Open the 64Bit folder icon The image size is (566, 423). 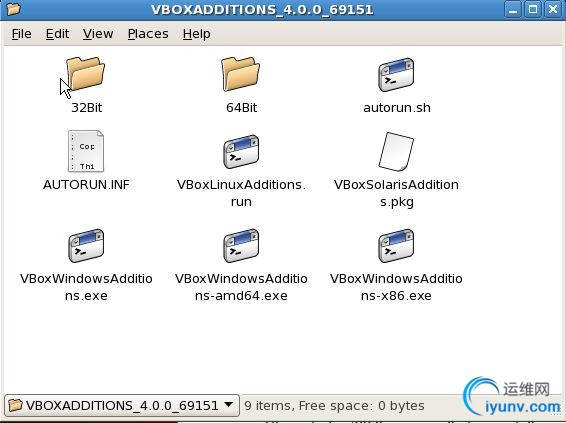[241, 74]
